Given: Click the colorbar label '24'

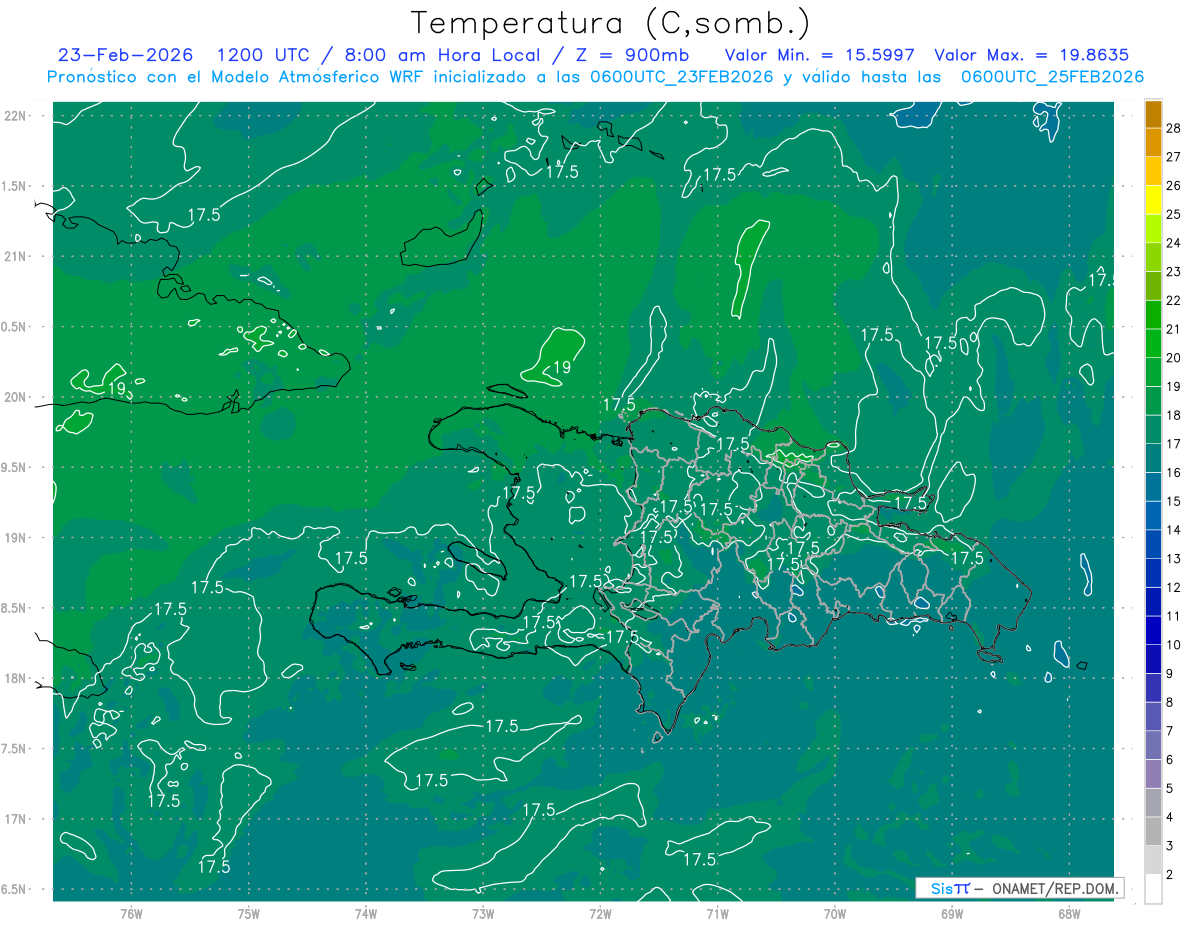Looking at the screenshot, I should 1173,243.
